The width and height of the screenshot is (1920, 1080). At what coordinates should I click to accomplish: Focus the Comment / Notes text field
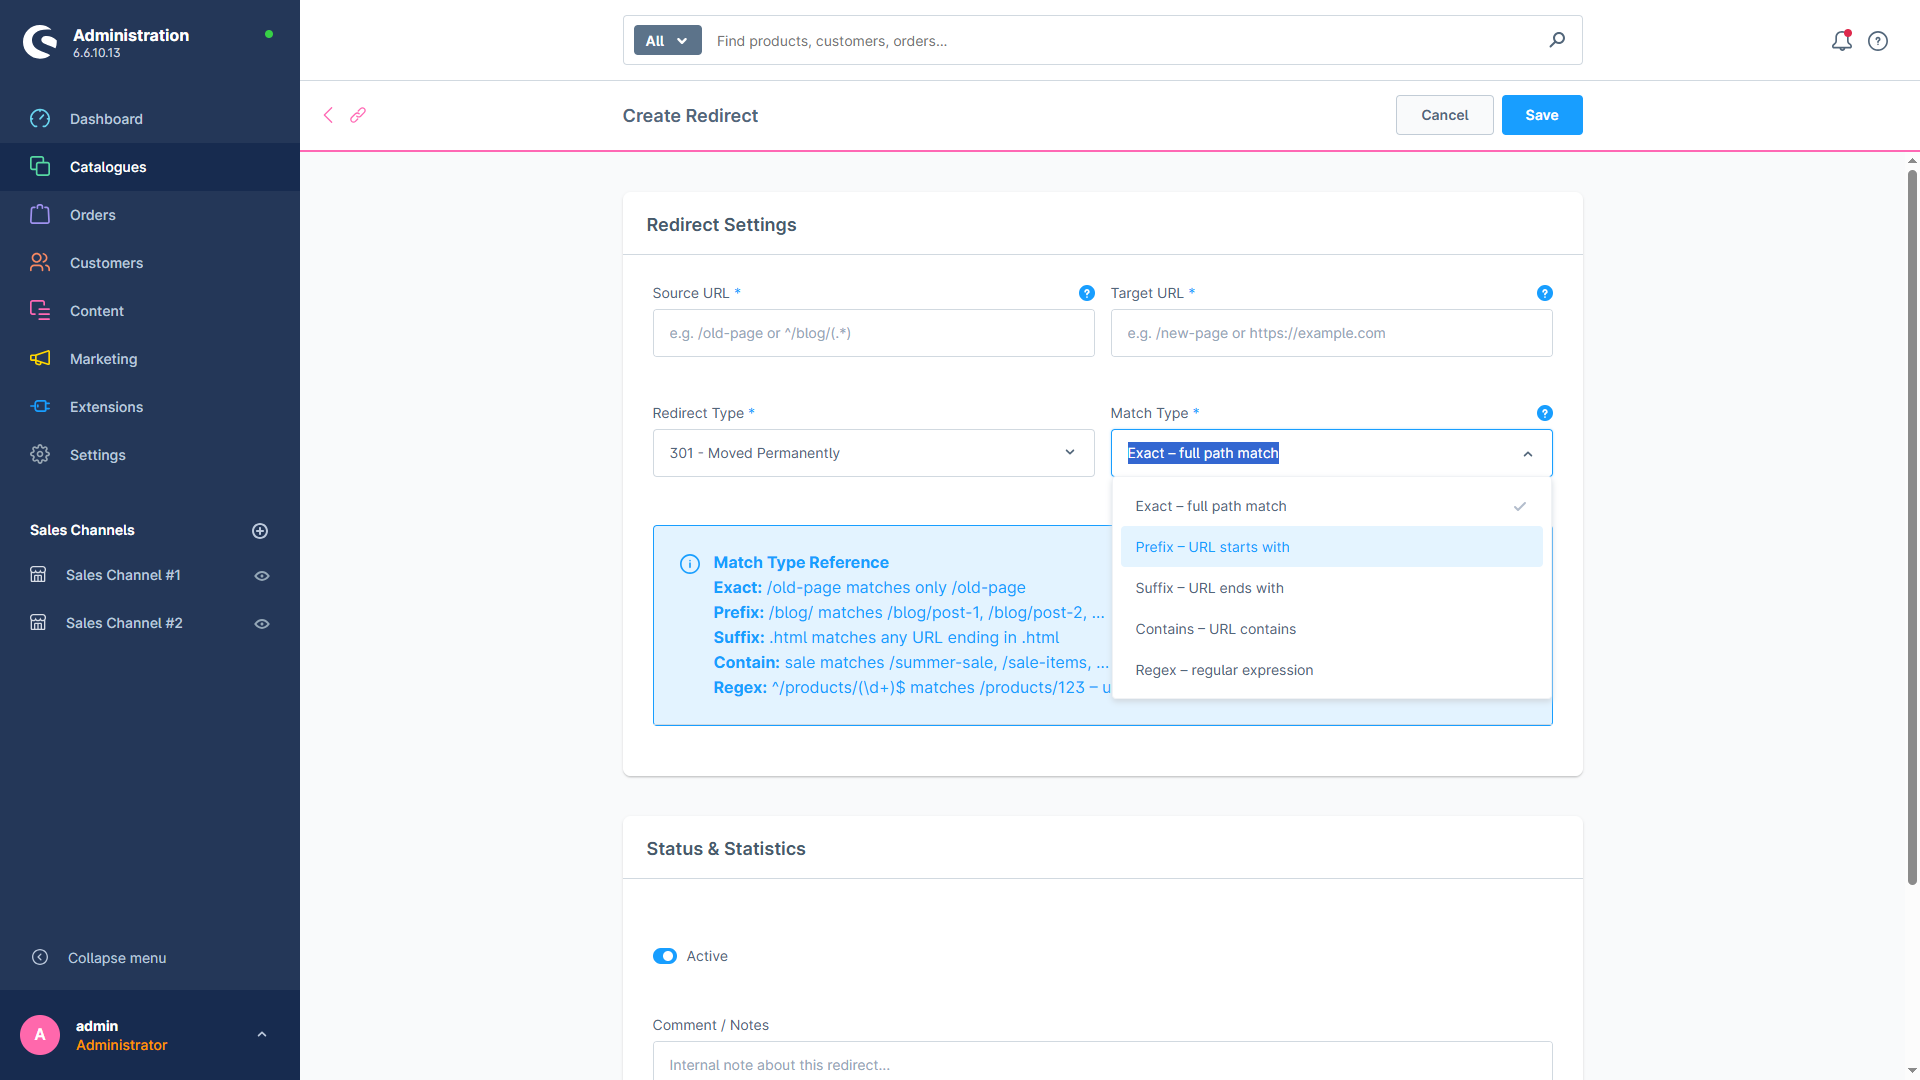point(1102,1061)
